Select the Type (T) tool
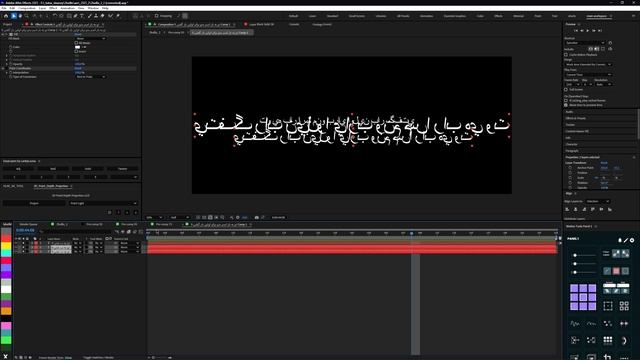The image size is (640, 360). (82, 16)
